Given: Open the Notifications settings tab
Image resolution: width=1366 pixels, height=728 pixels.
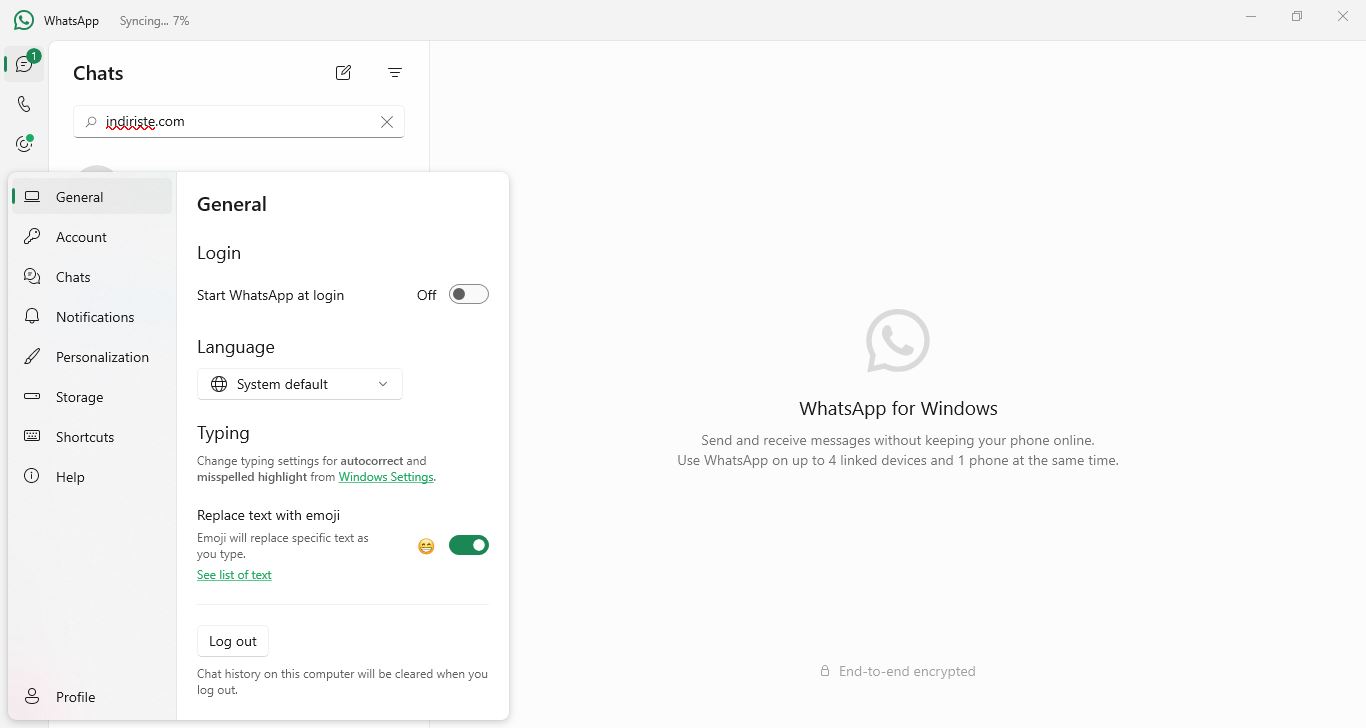Looking at the screenshot, I should pos(92,317).
